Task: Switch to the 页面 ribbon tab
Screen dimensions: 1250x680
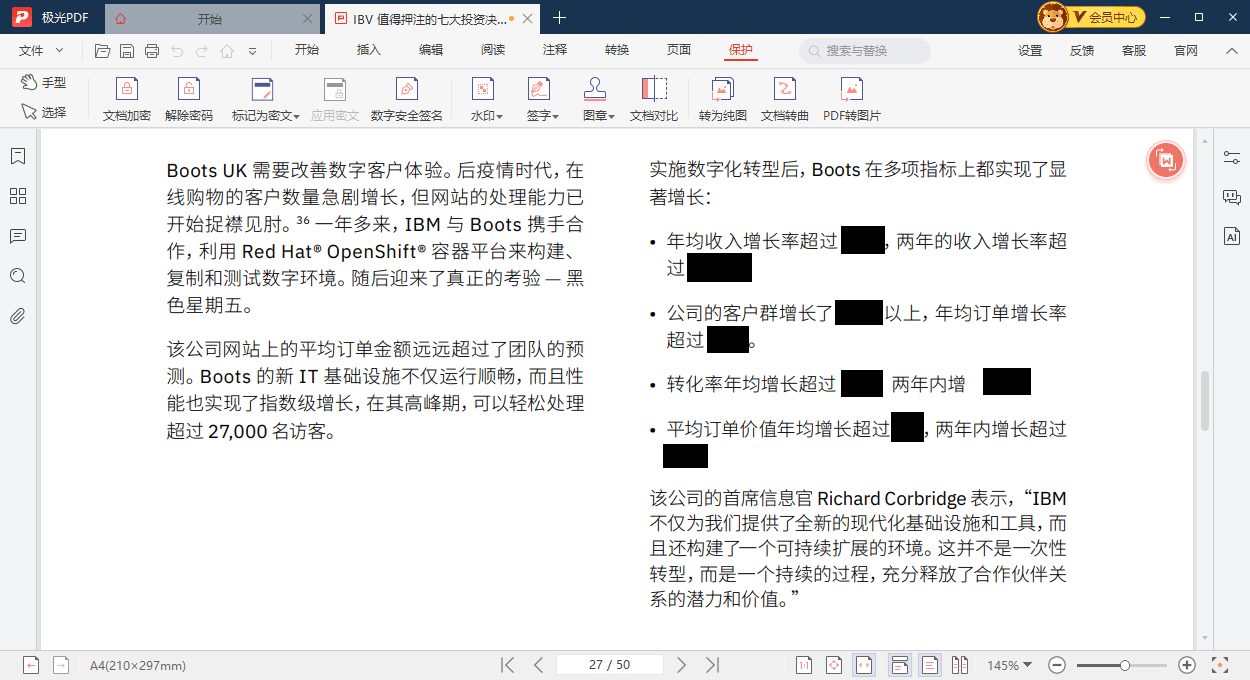Action: click(679, 51)
